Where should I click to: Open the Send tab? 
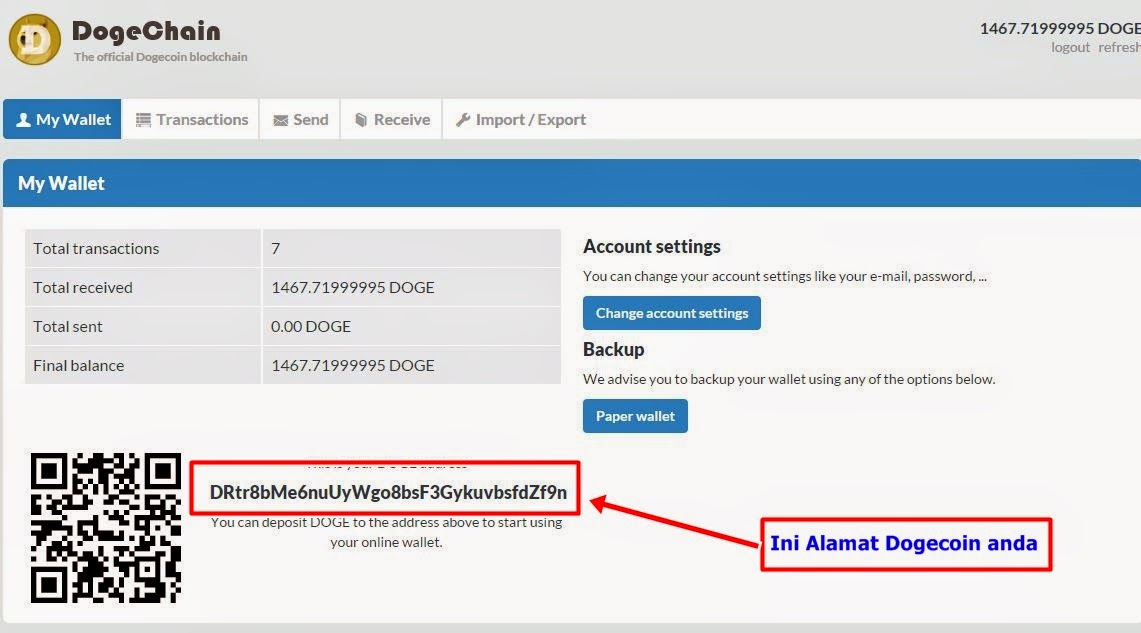(x=301, y=119)
